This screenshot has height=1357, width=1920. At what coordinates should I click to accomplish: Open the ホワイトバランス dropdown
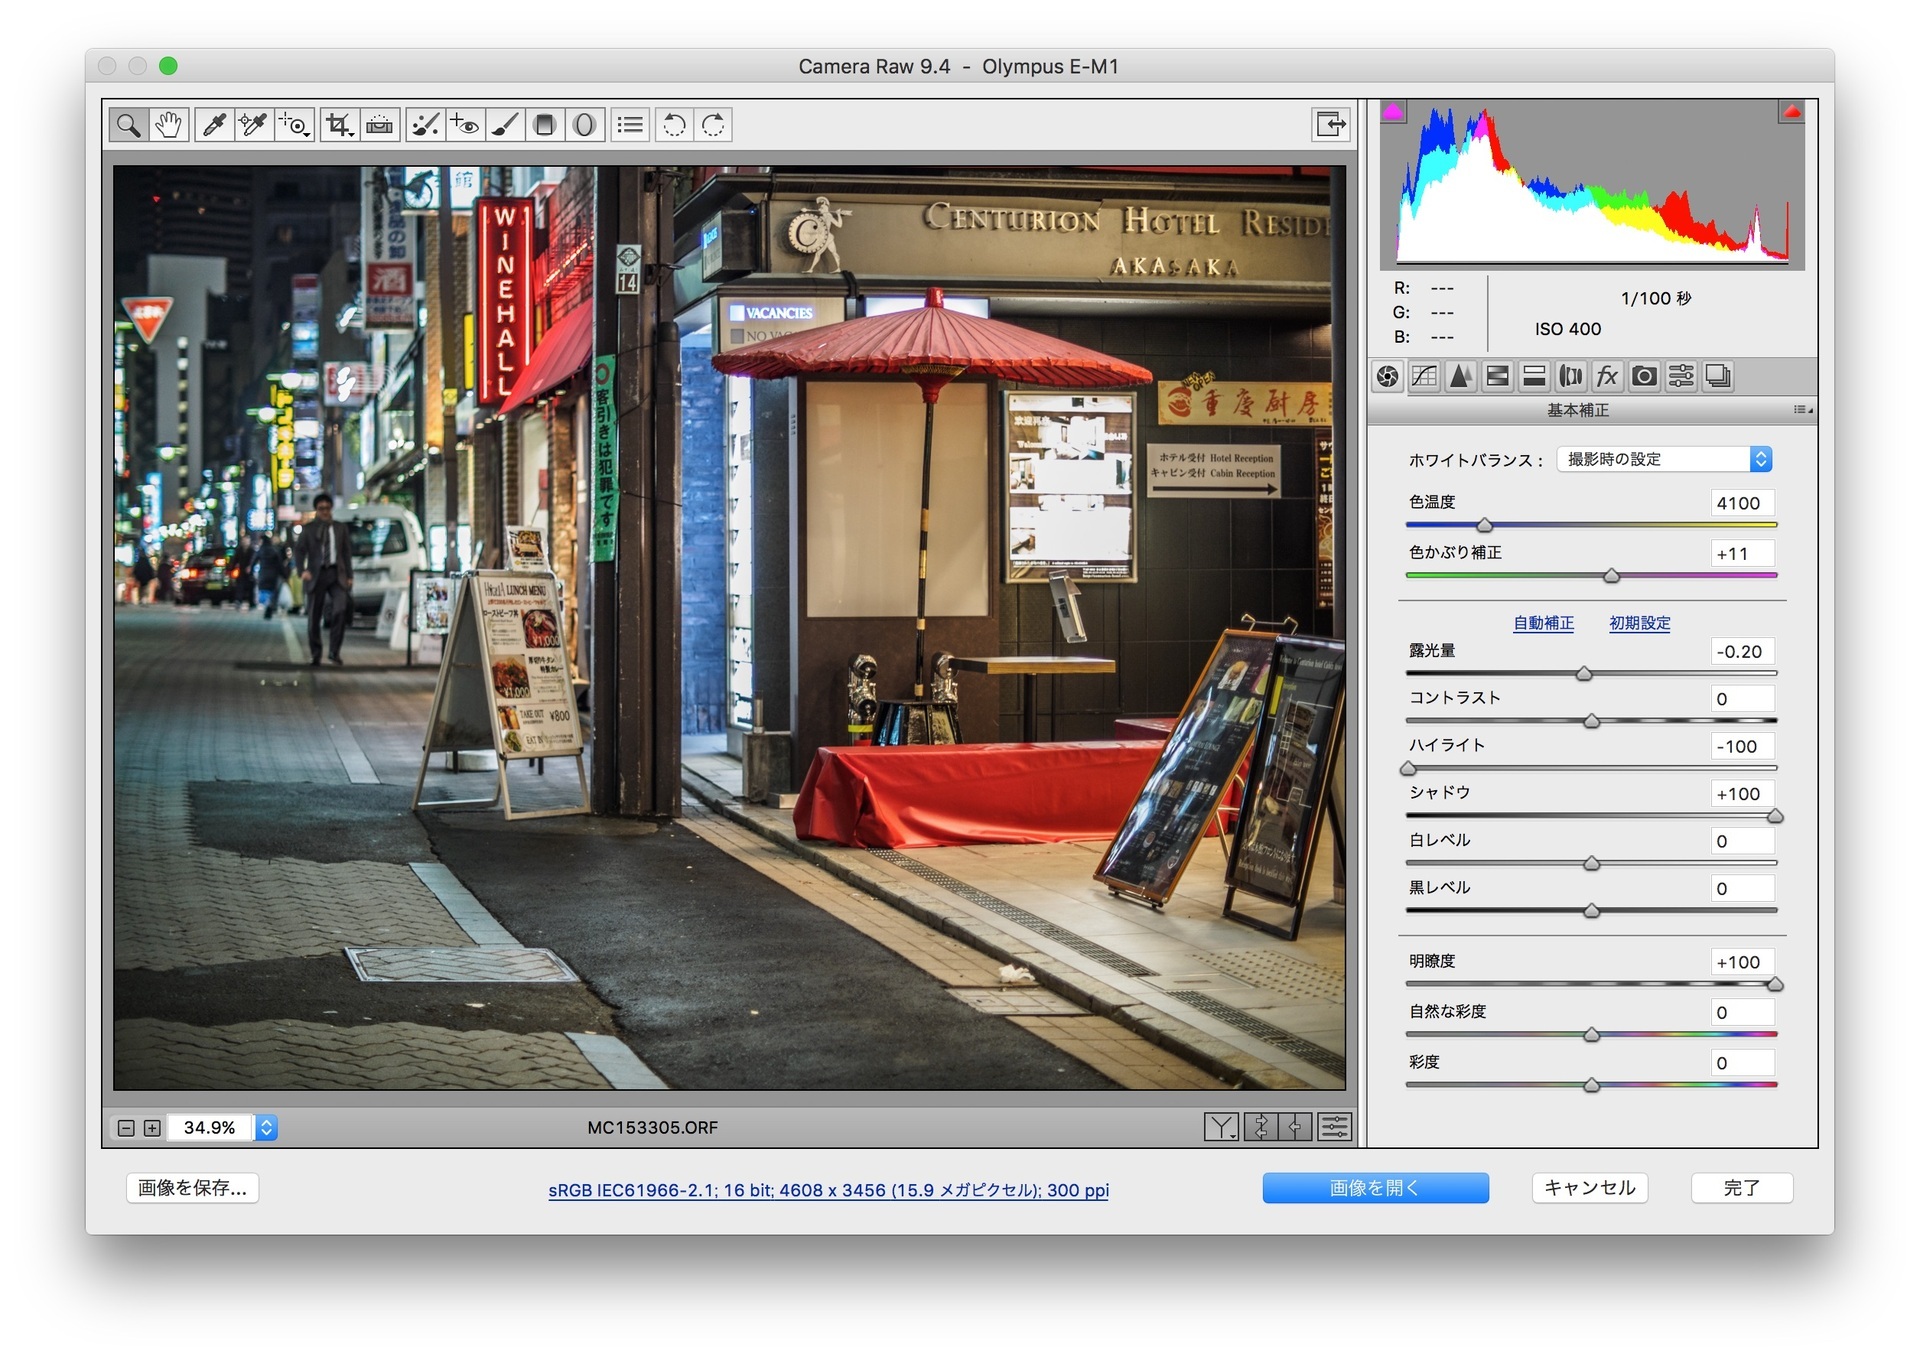click(1664, 459)
